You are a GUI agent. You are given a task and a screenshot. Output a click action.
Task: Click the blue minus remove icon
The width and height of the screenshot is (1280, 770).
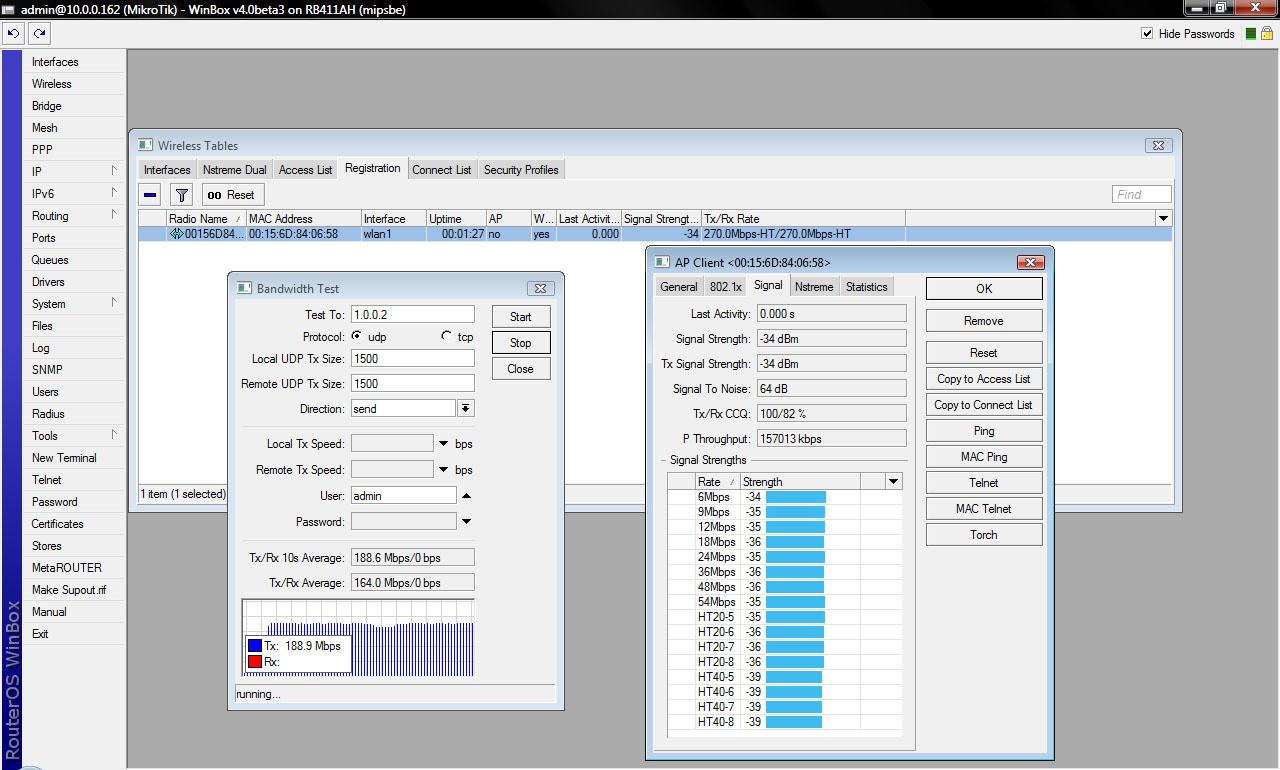(x=150, y=195)
